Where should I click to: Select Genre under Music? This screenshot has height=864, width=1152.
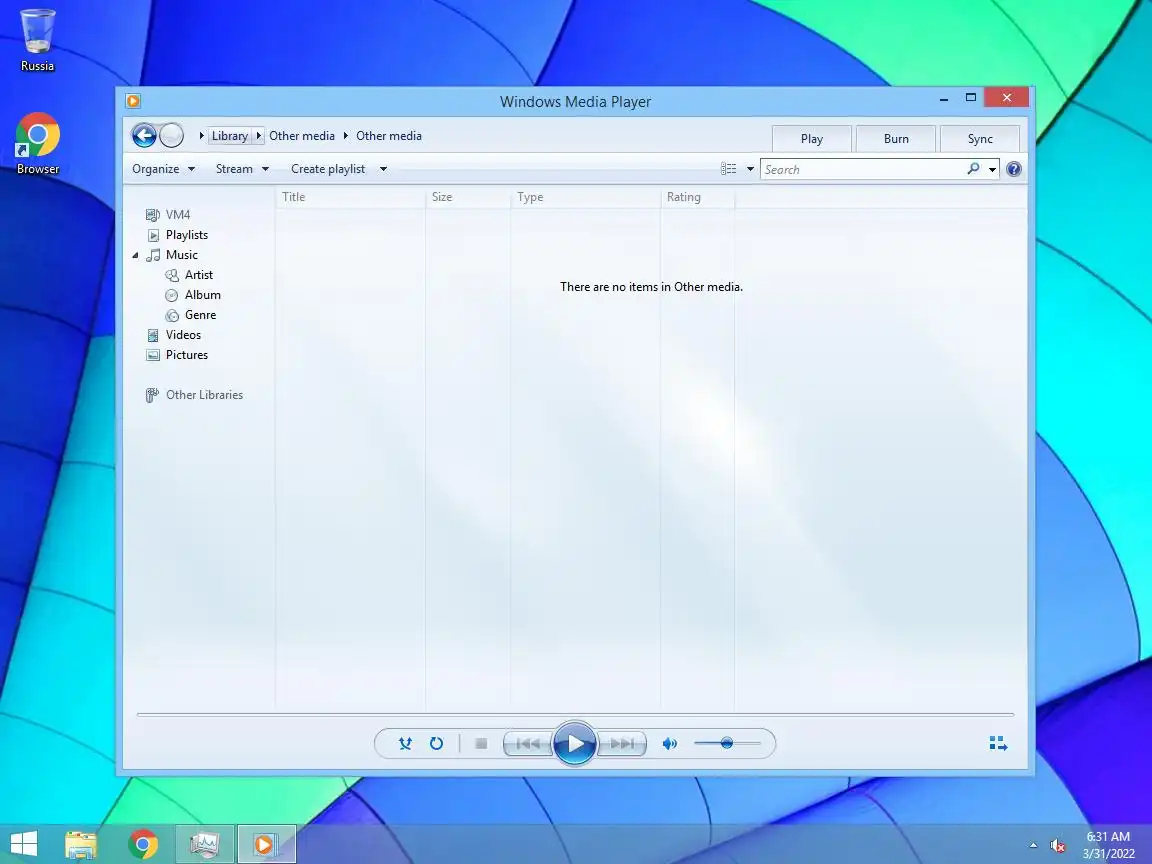pos(200,314)
